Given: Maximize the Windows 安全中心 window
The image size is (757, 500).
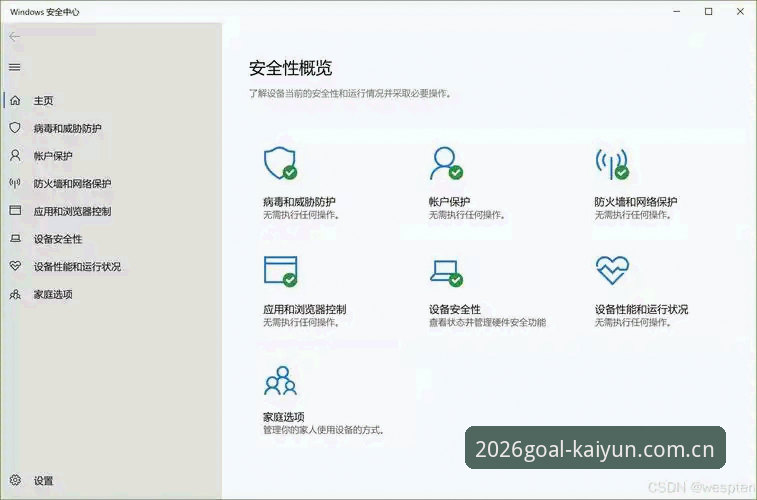Looking at the screenshot, I should 708,12.
